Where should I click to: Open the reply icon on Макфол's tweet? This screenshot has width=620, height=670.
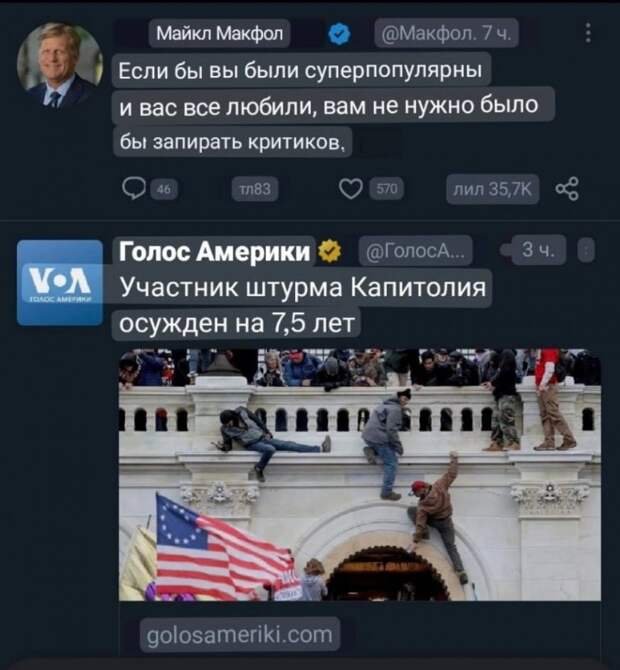tap(134, 188)
